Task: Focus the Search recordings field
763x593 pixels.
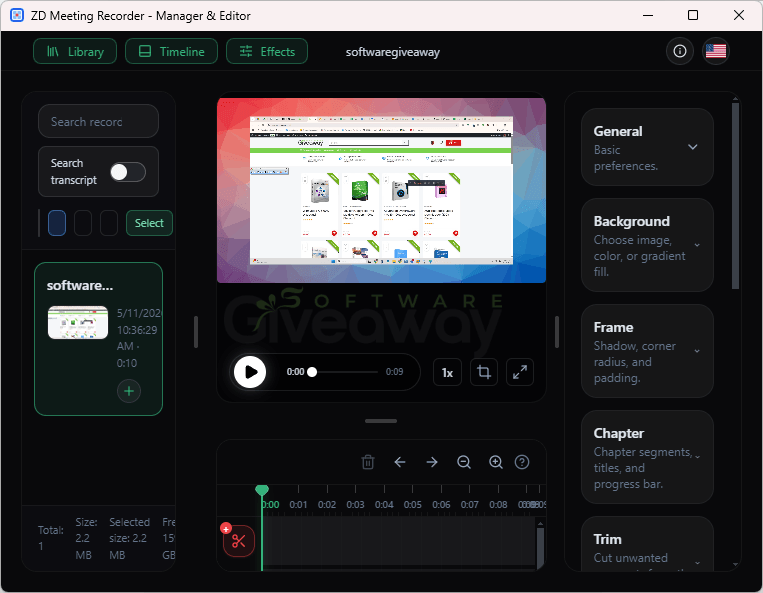Action: point(98,122)
